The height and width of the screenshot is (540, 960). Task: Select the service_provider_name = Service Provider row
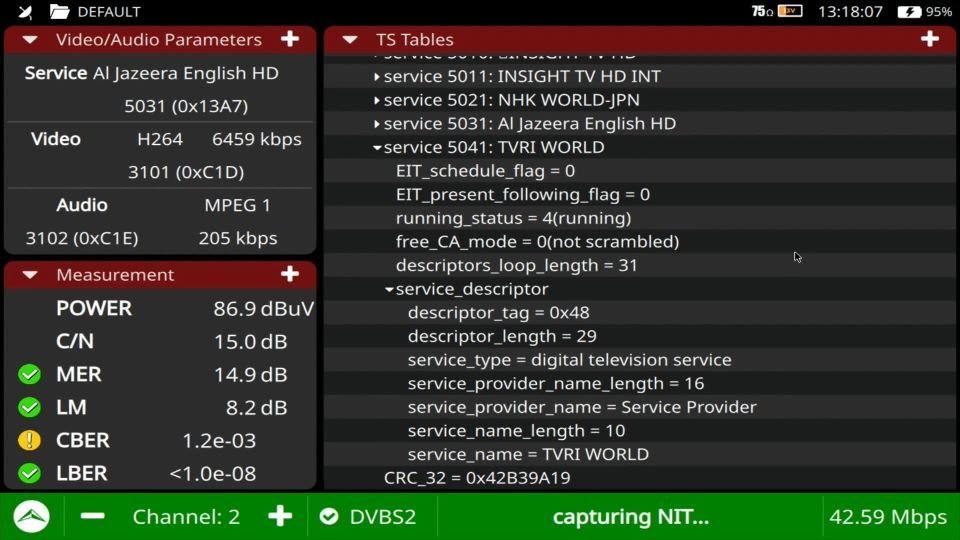tap(640, 407)
